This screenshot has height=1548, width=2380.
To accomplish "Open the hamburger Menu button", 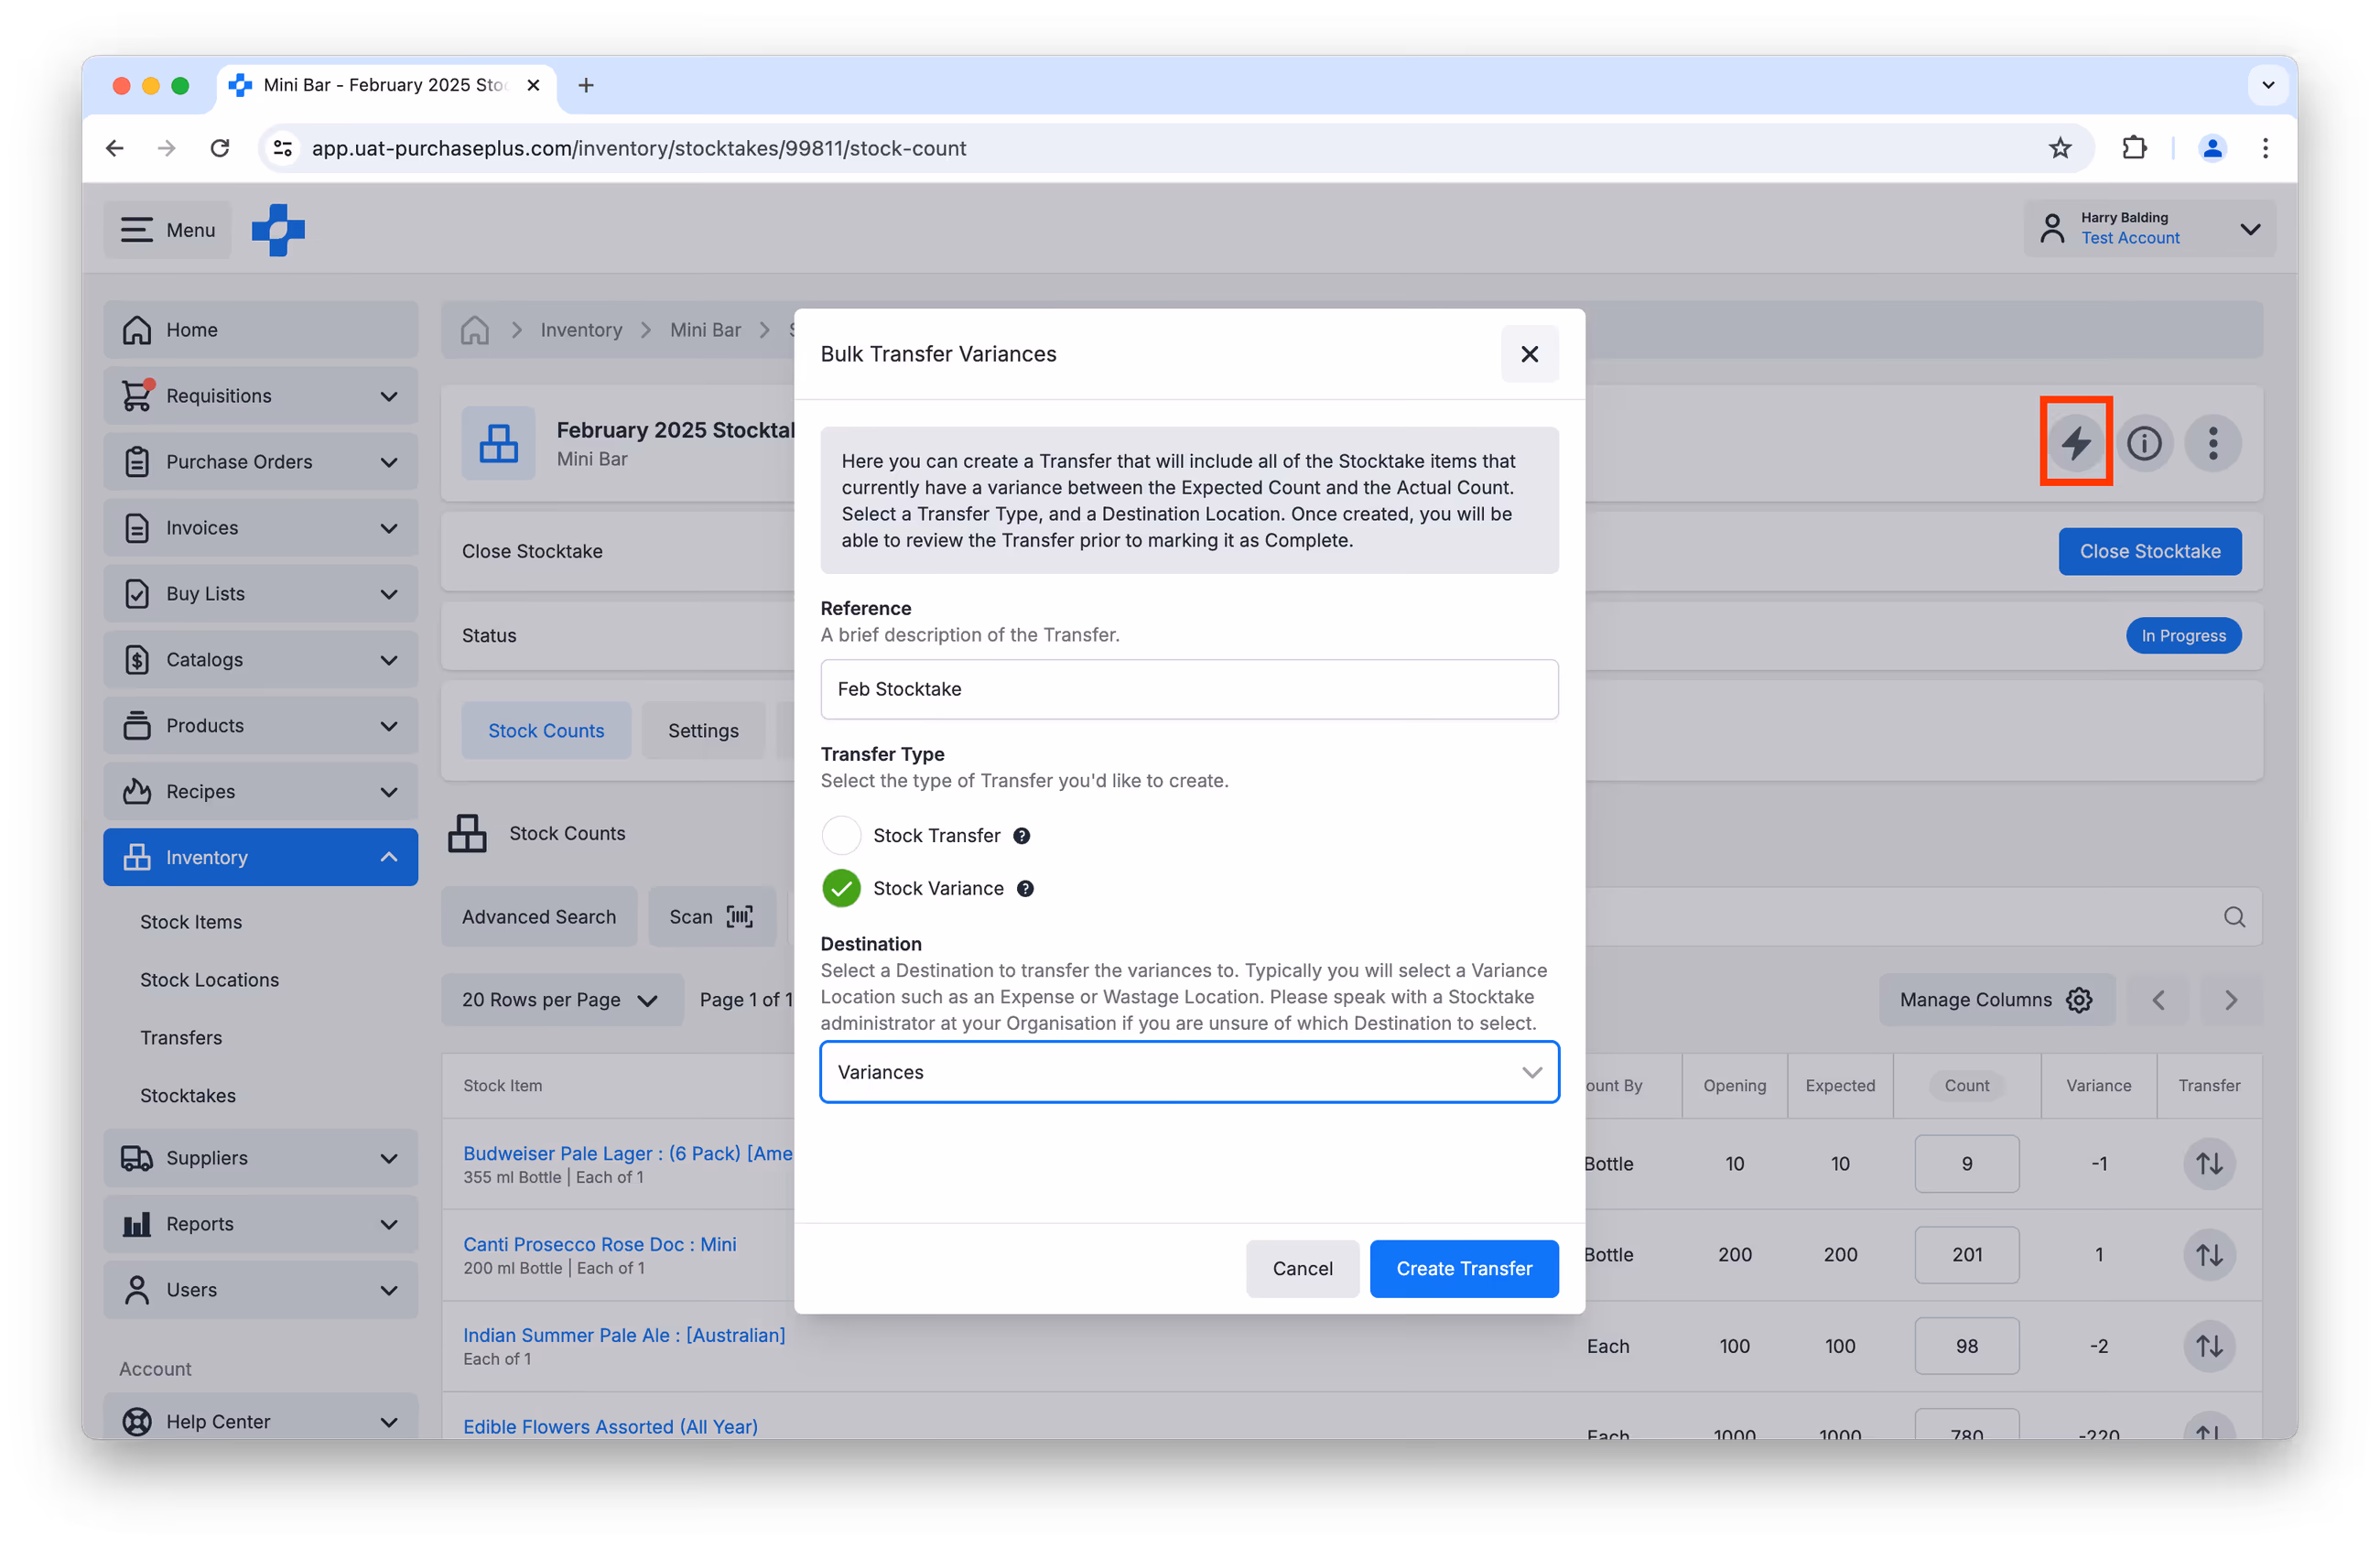I will point(167,230).
